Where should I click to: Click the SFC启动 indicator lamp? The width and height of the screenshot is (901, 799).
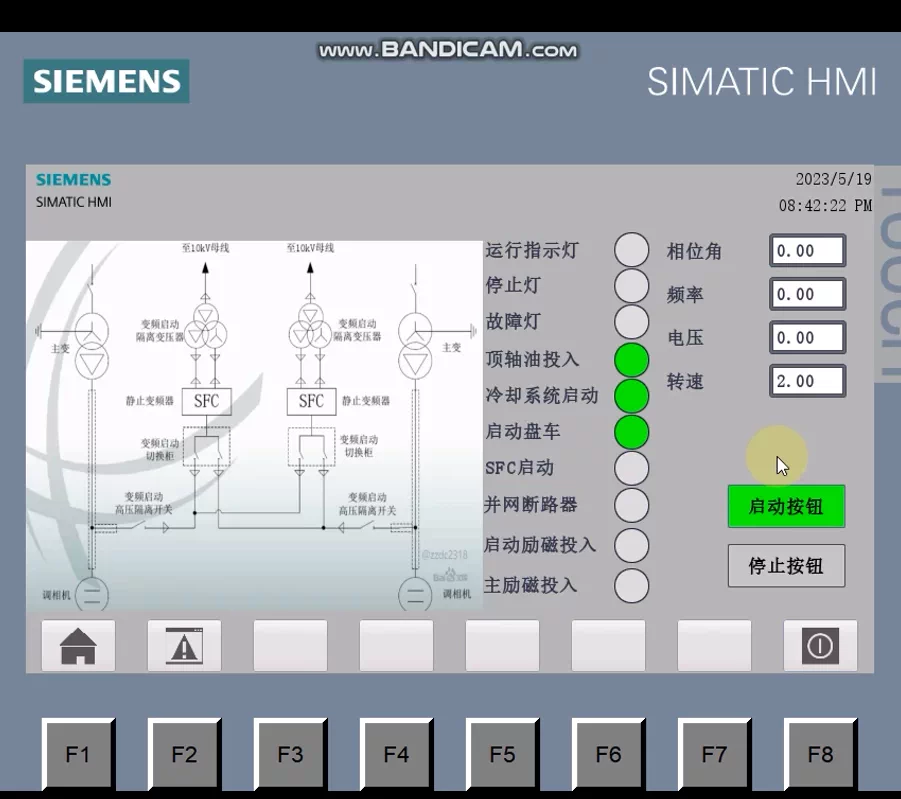(632, 468)
